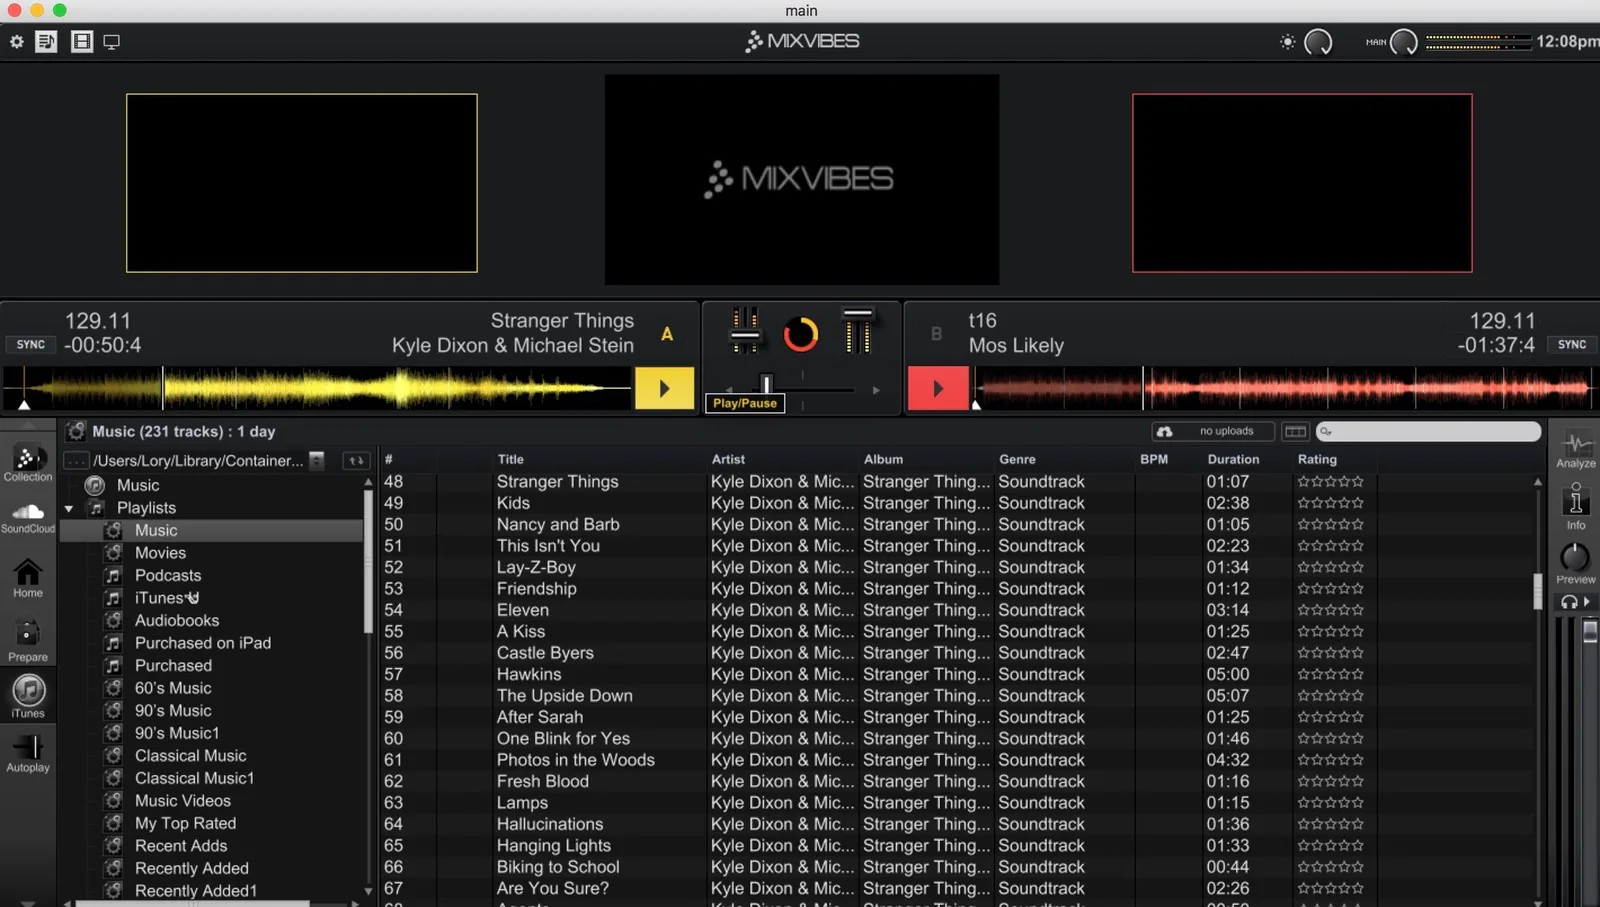Open the track Info icon
The image size is (1600, 907).
[1576, 506]
